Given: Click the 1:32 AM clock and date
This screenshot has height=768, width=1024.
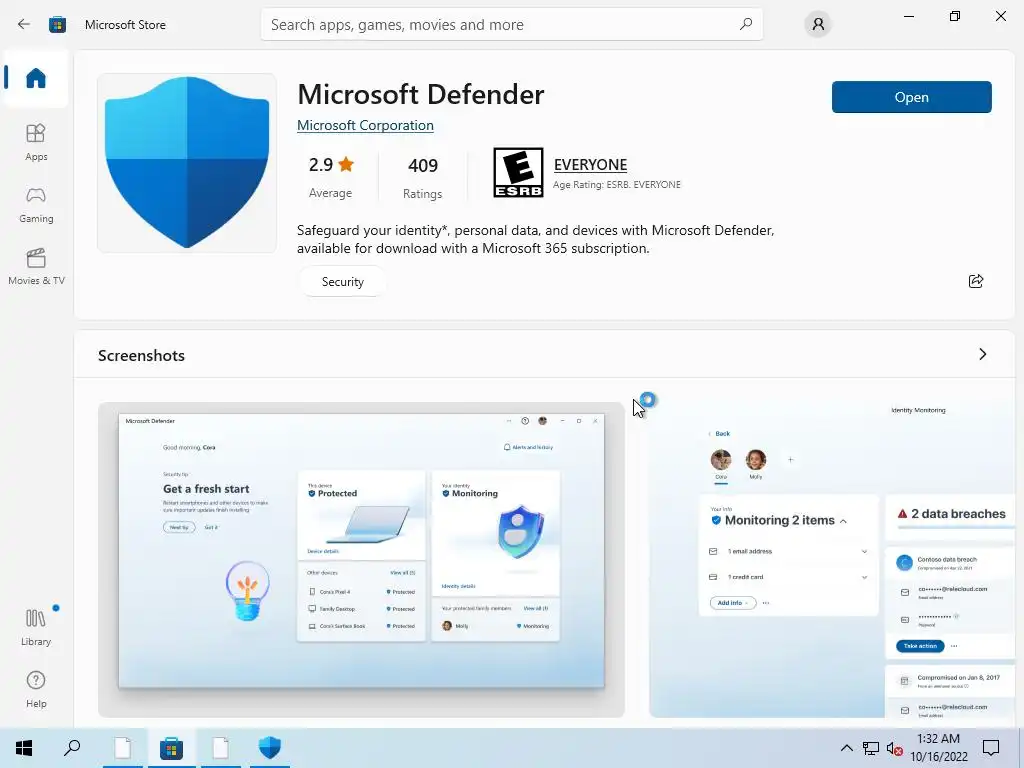Looking at the screenshot, I should coord(938,748).
